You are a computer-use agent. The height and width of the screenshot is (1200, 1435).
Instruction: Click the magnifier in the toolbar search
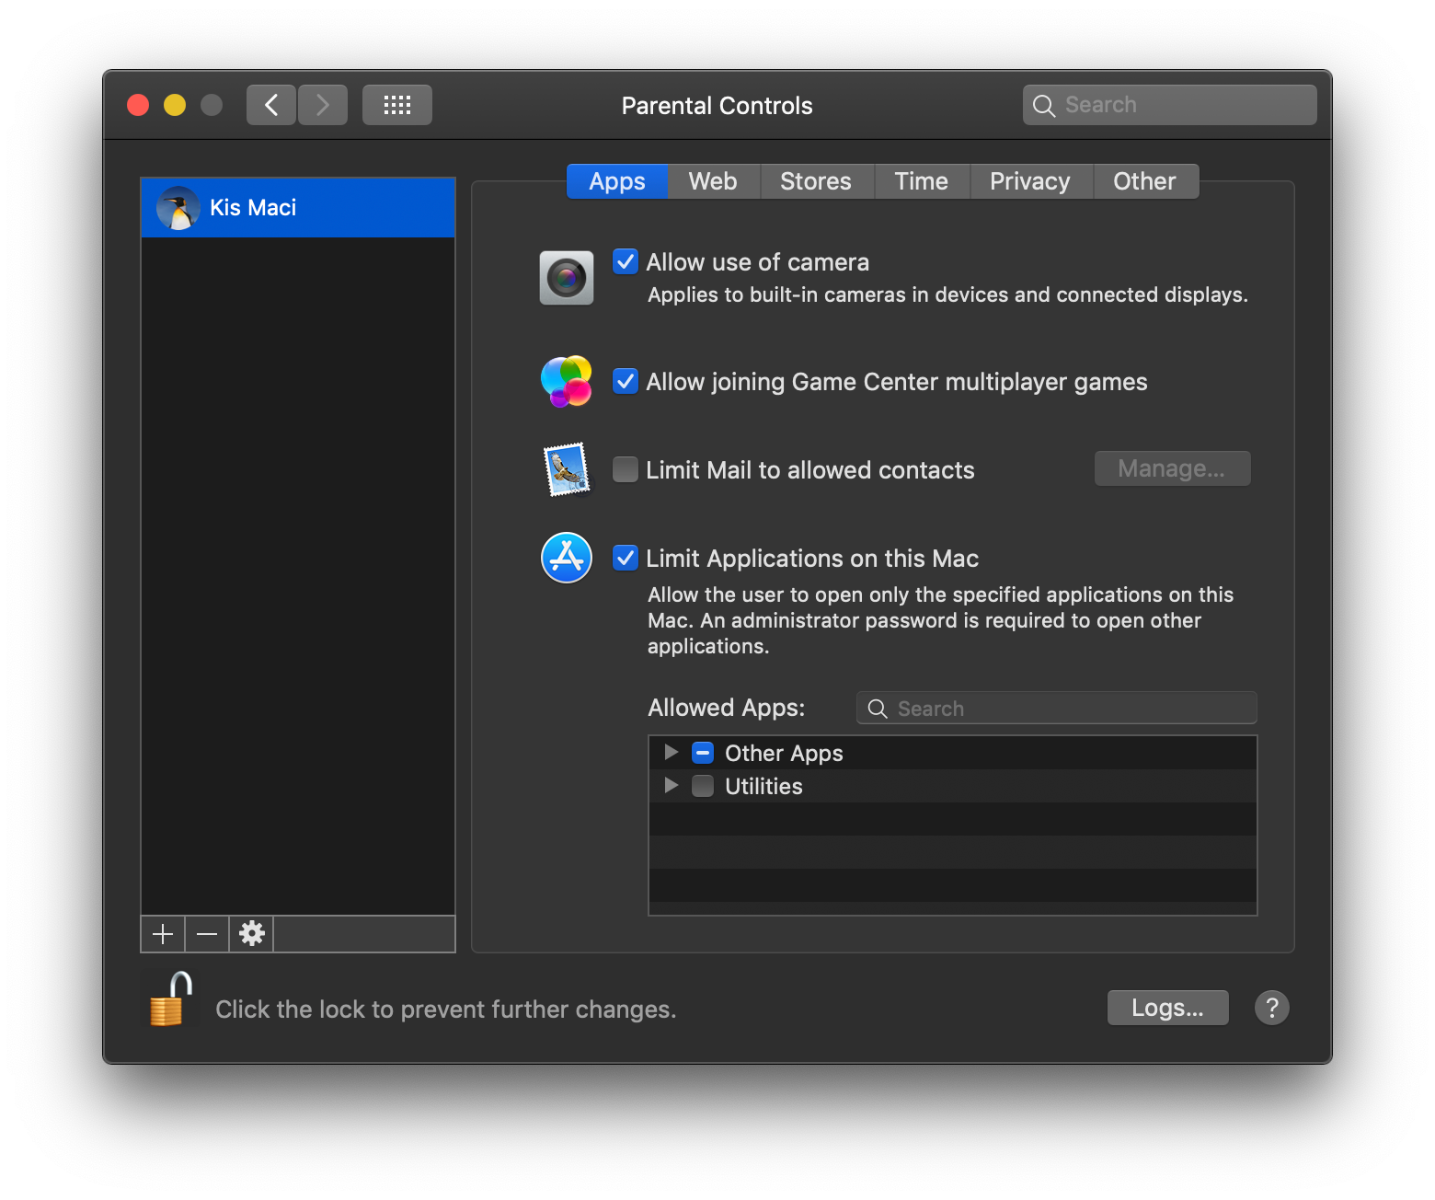point(1044,105)
